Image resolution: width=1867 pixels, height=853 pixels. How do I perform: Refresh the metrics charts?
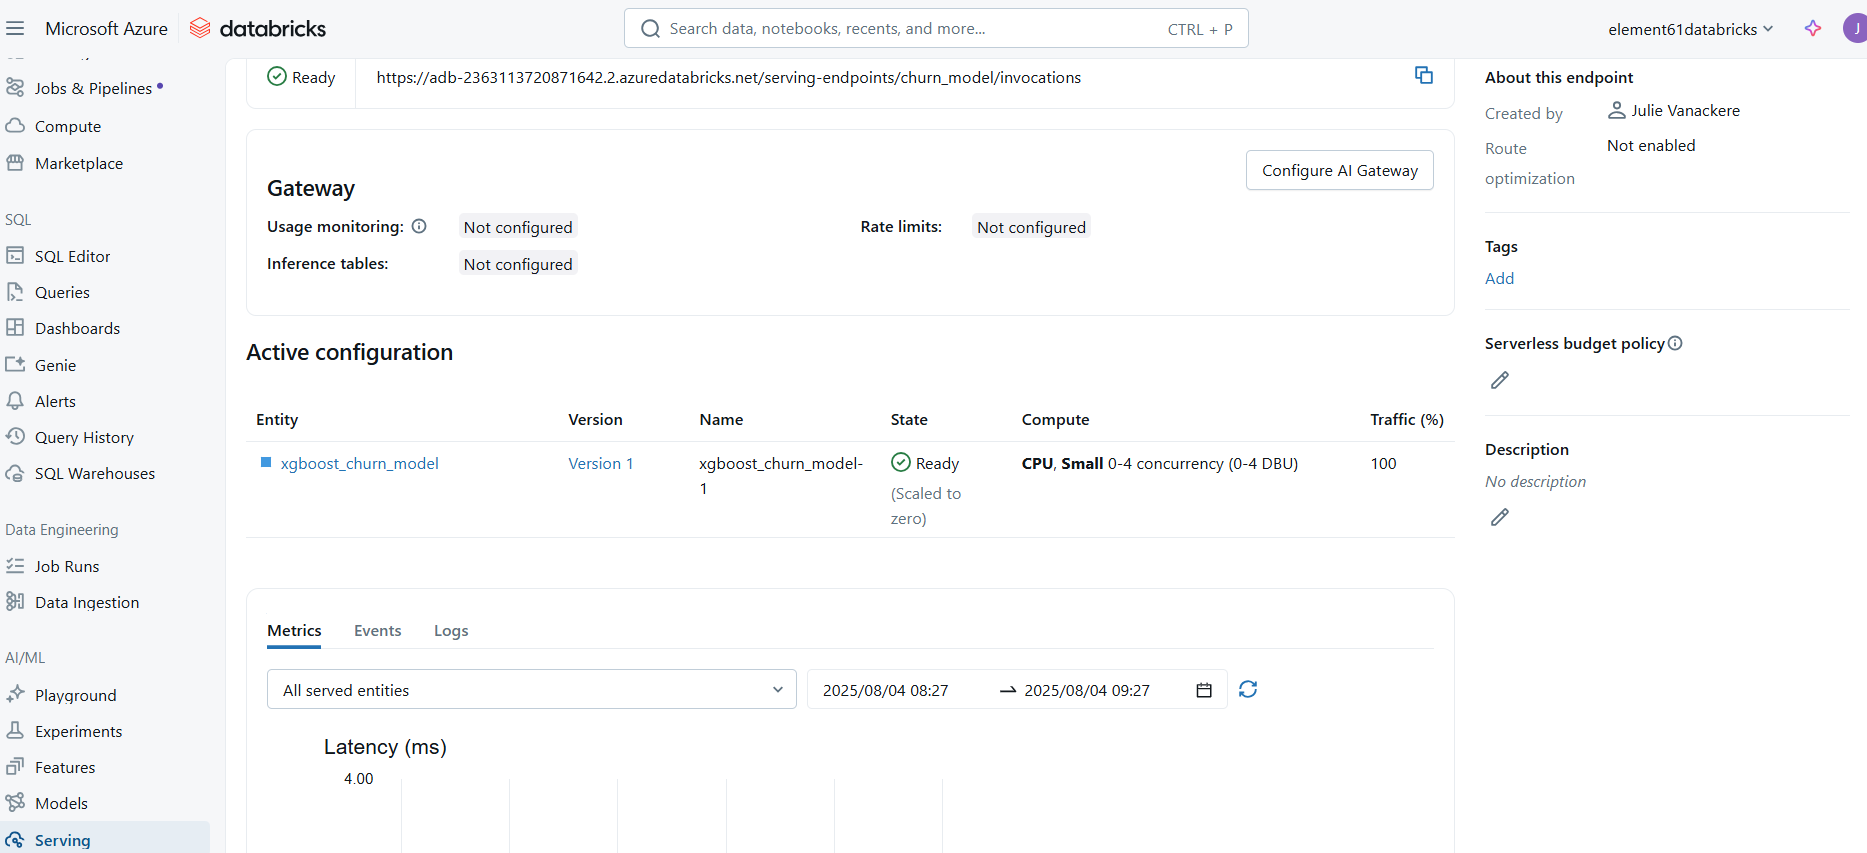coord(1248,689)
